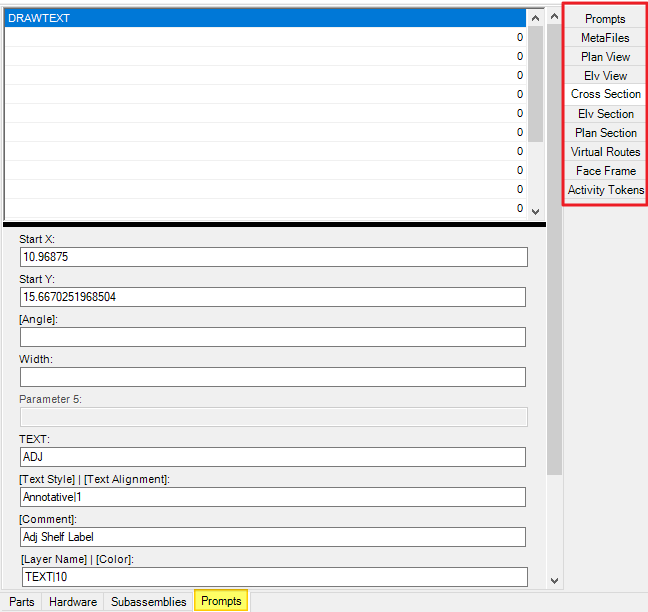Switch to the Elv View side tab

click(x=605, y=76)
